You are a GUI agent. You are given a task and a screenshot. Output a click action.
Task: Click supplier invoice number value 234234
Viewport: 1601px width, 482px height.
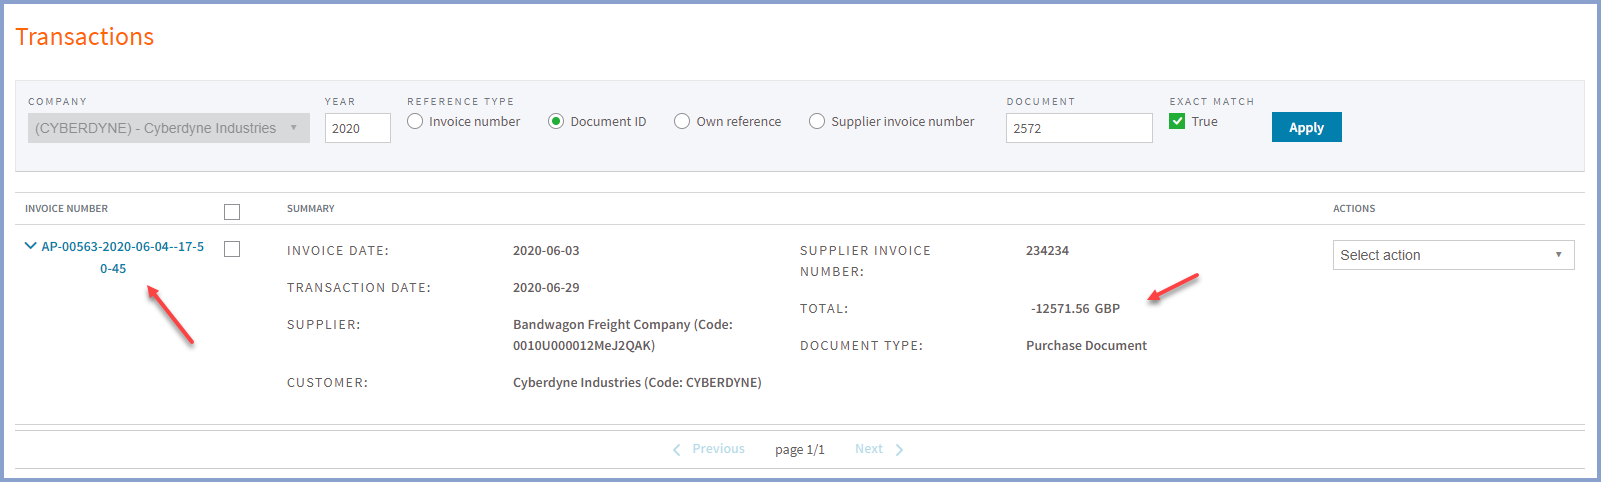(x=1047, y=251)
